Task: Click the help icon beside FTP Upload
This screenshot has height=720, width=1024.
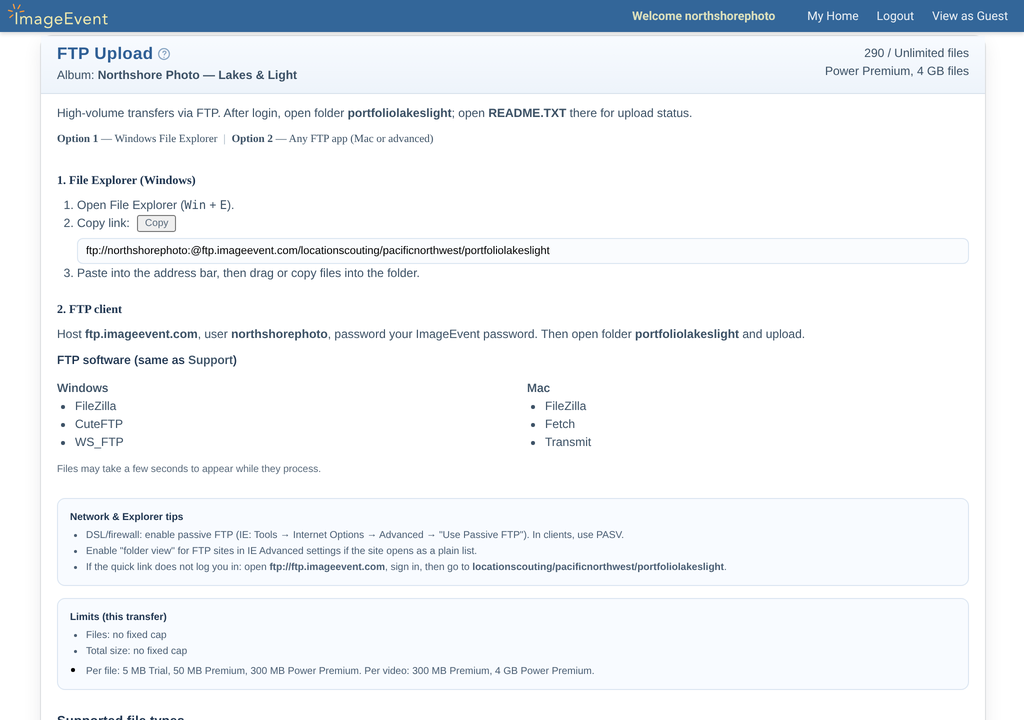Action: 164,54
